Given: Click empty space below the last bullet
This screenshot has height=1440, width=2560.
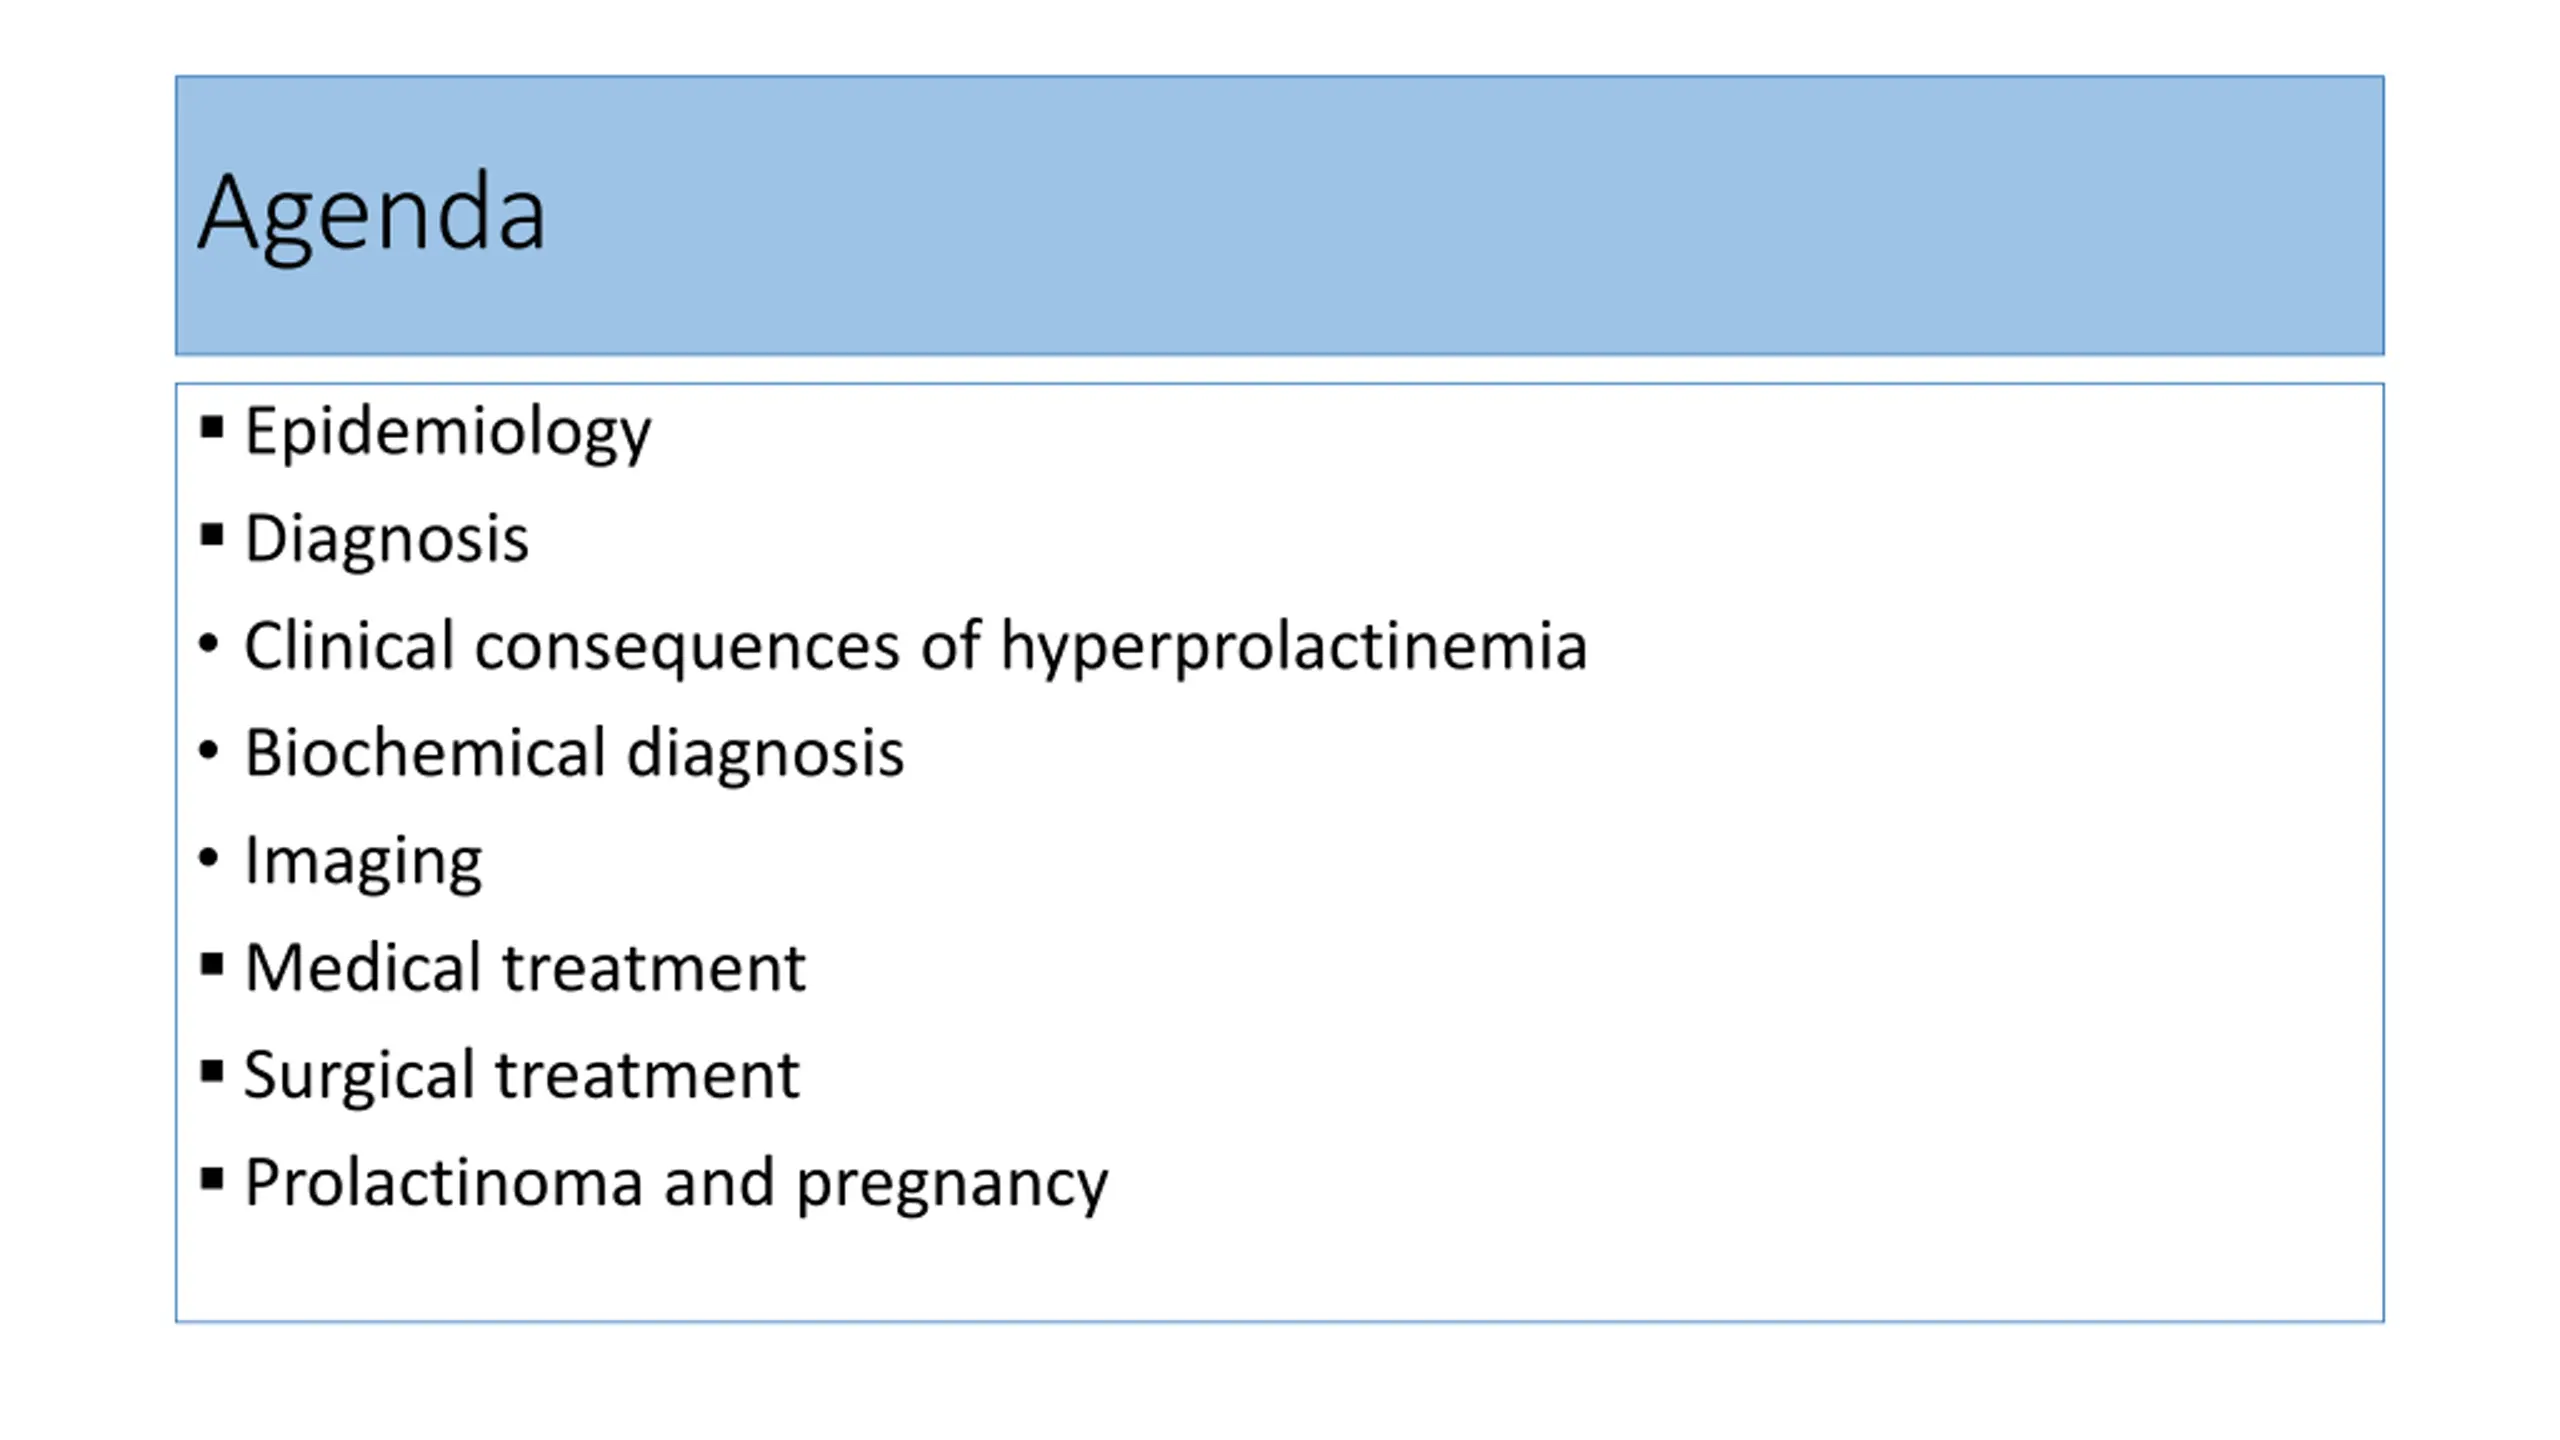Looking at the screenshot, I should 1280,1270.
